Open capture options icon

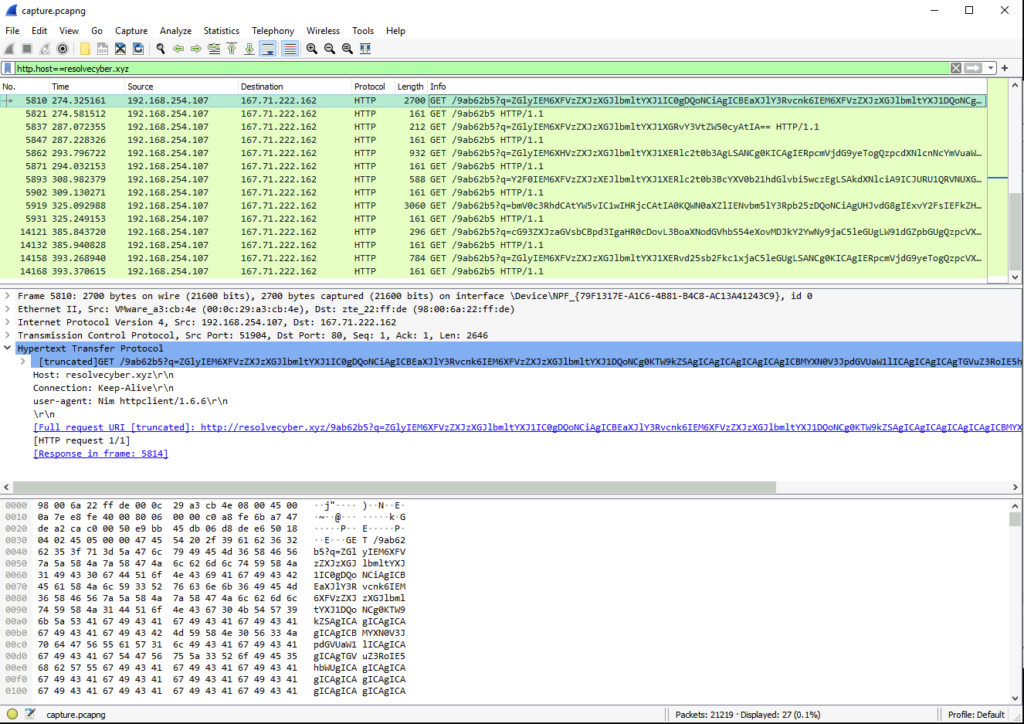click(63, 49)
